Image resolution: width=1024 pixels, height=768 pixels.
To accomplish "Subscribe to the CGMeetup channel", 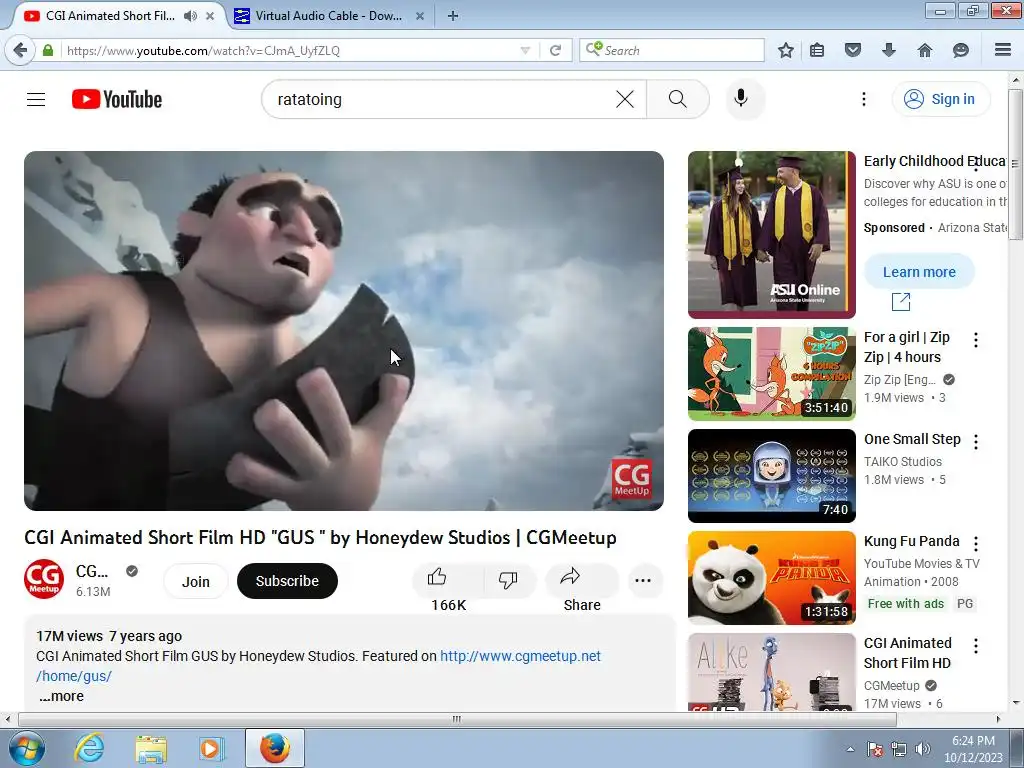I will click(287, 581).
